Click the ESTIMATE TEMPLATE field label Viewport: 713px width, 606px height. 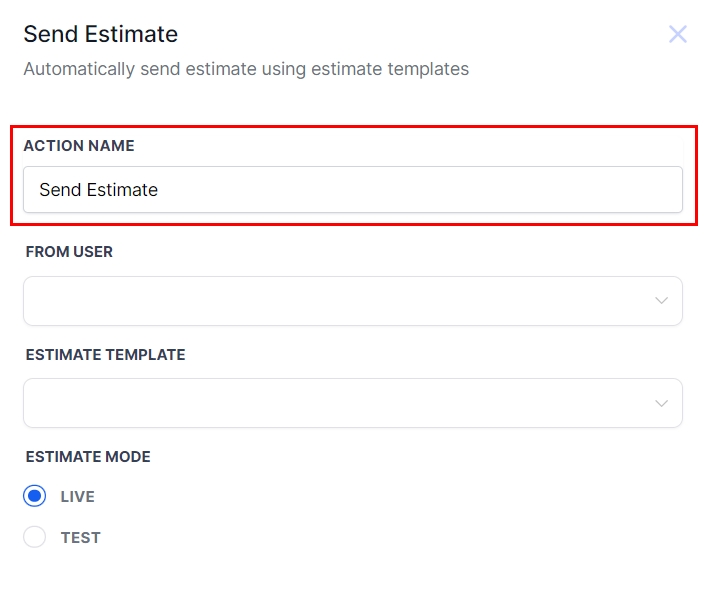click(105, 355)
